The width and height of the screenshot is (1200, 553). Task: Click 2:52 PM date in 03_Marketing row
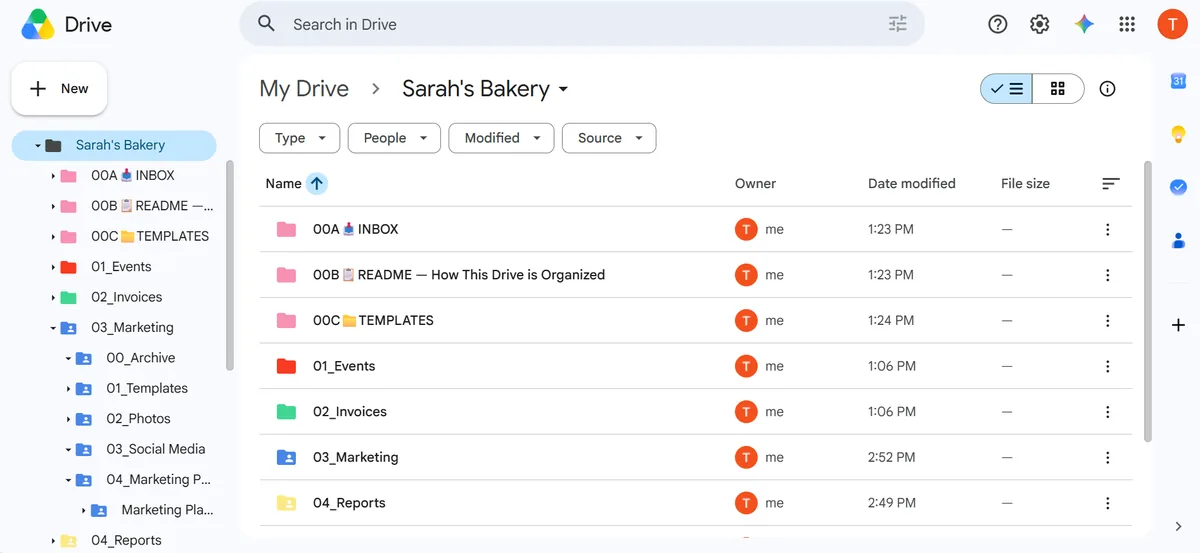(892, 458)
